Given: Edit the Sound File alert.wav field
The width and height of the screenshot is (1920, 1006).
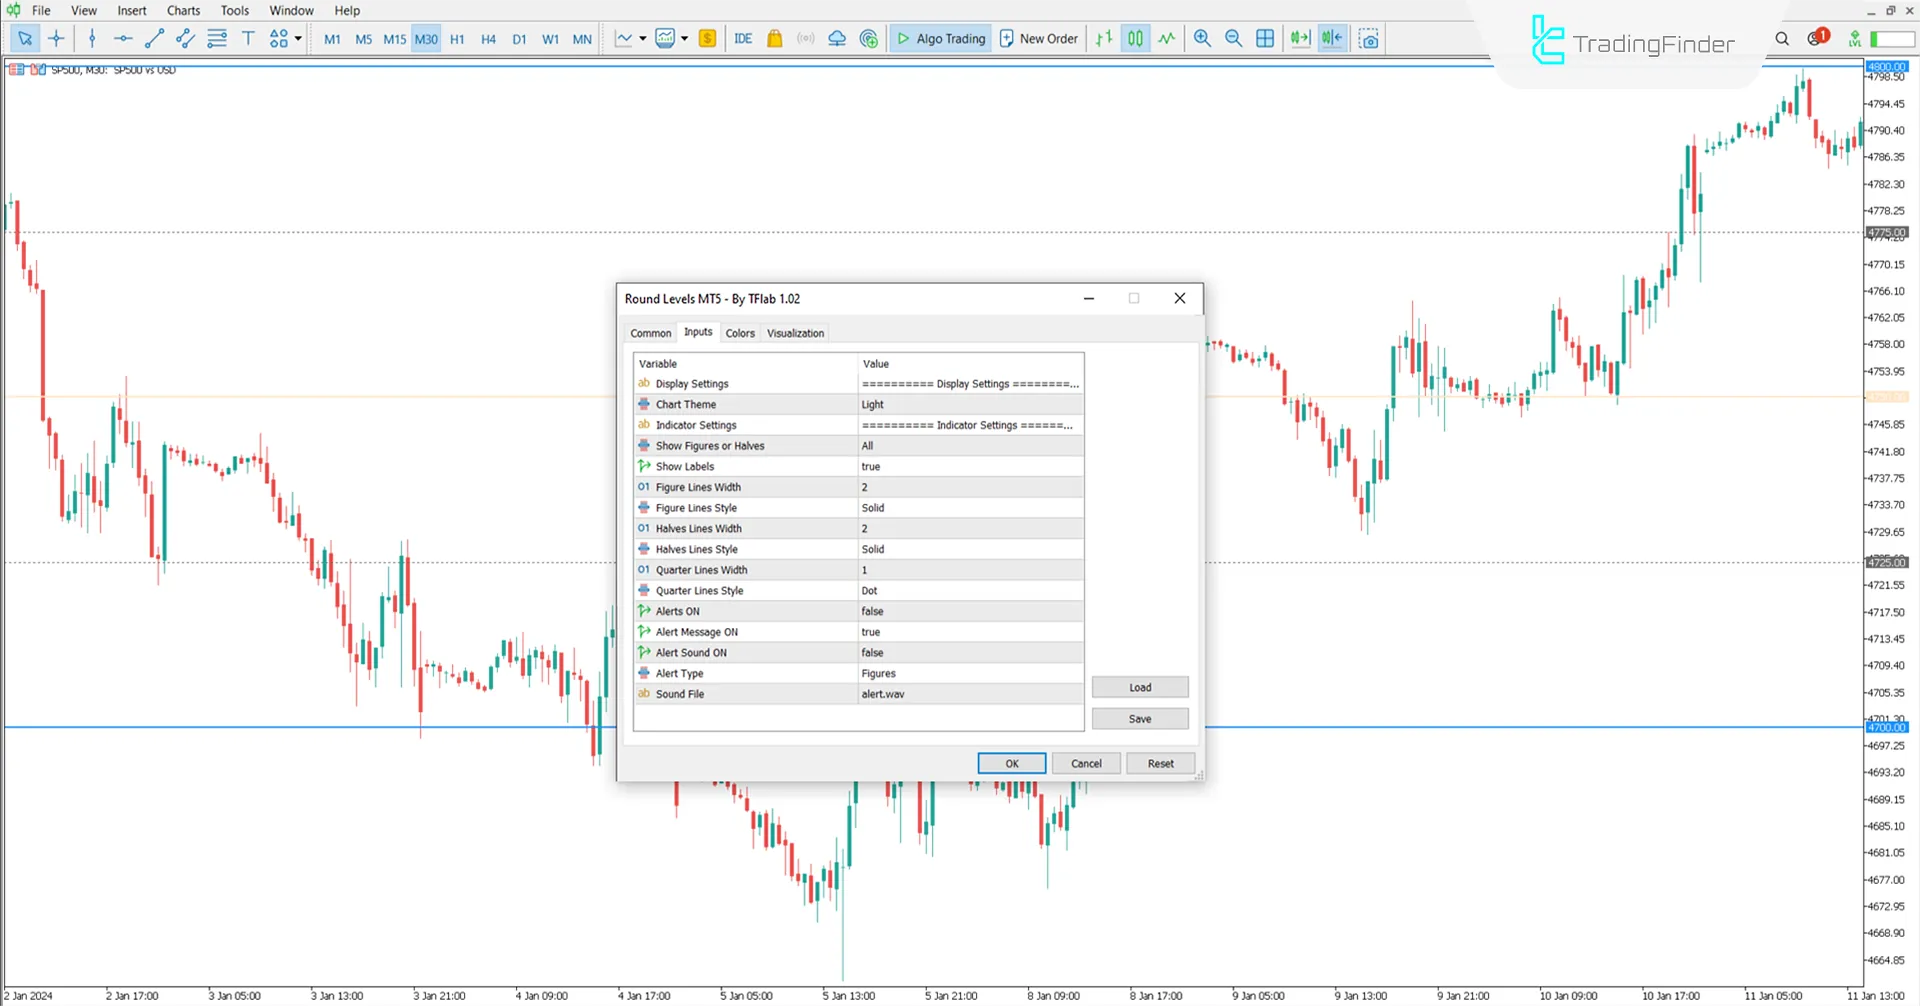Looking at the screenshot, I should [x=970, y=693].
